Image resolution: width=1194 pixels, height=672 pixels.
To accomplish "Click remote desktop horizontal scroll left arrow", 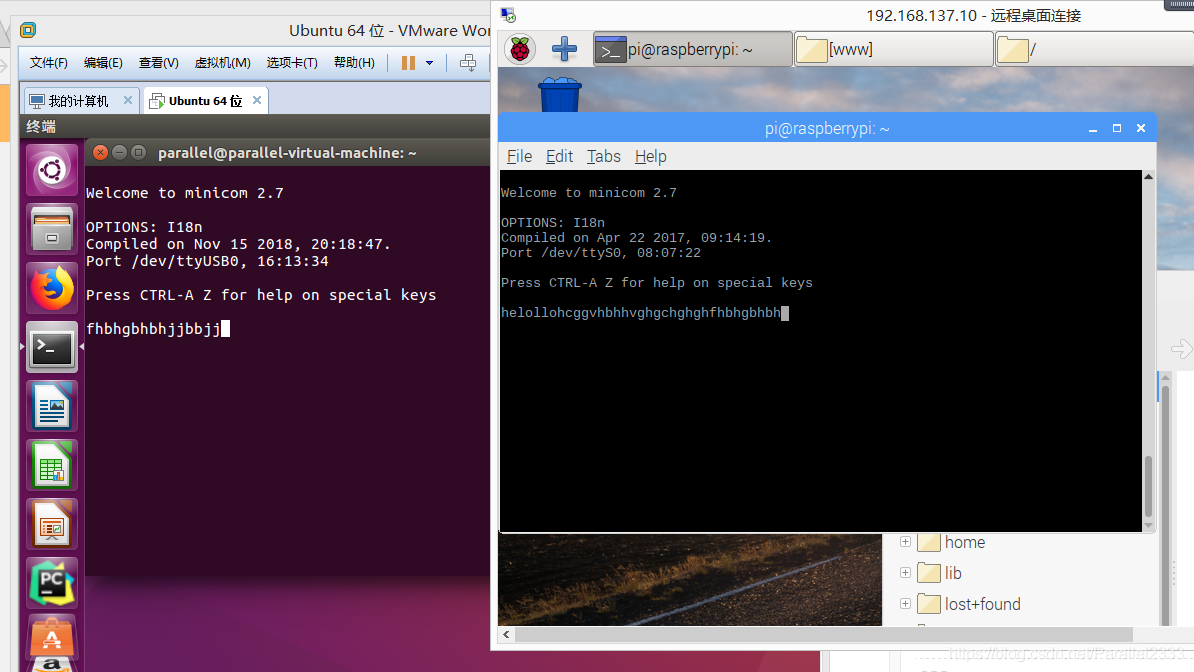I will click(x=506, y=634).
